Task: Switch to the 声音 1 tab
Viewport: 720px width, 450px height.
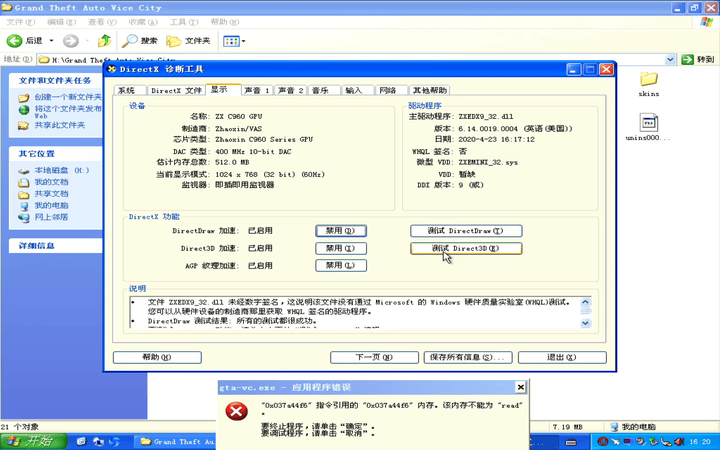Action: [x=257, y=90]
